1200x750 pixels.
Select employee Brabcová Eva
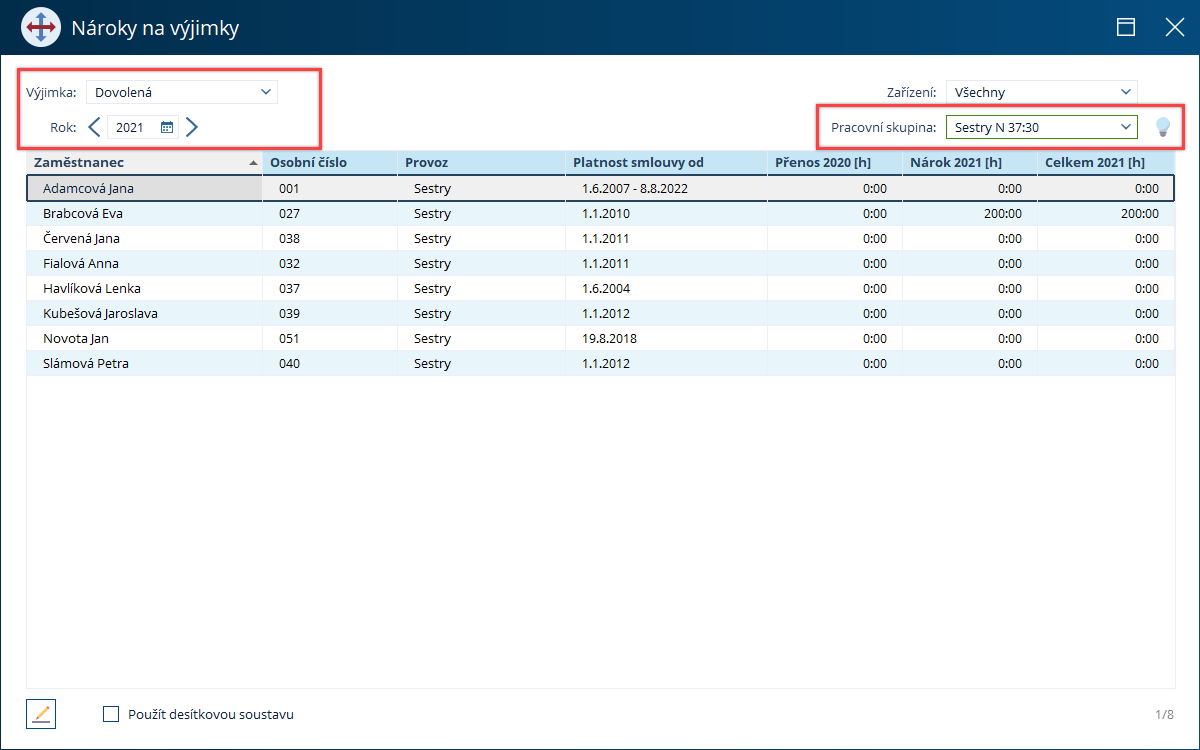pyautogui.click(x=83, y=213)
